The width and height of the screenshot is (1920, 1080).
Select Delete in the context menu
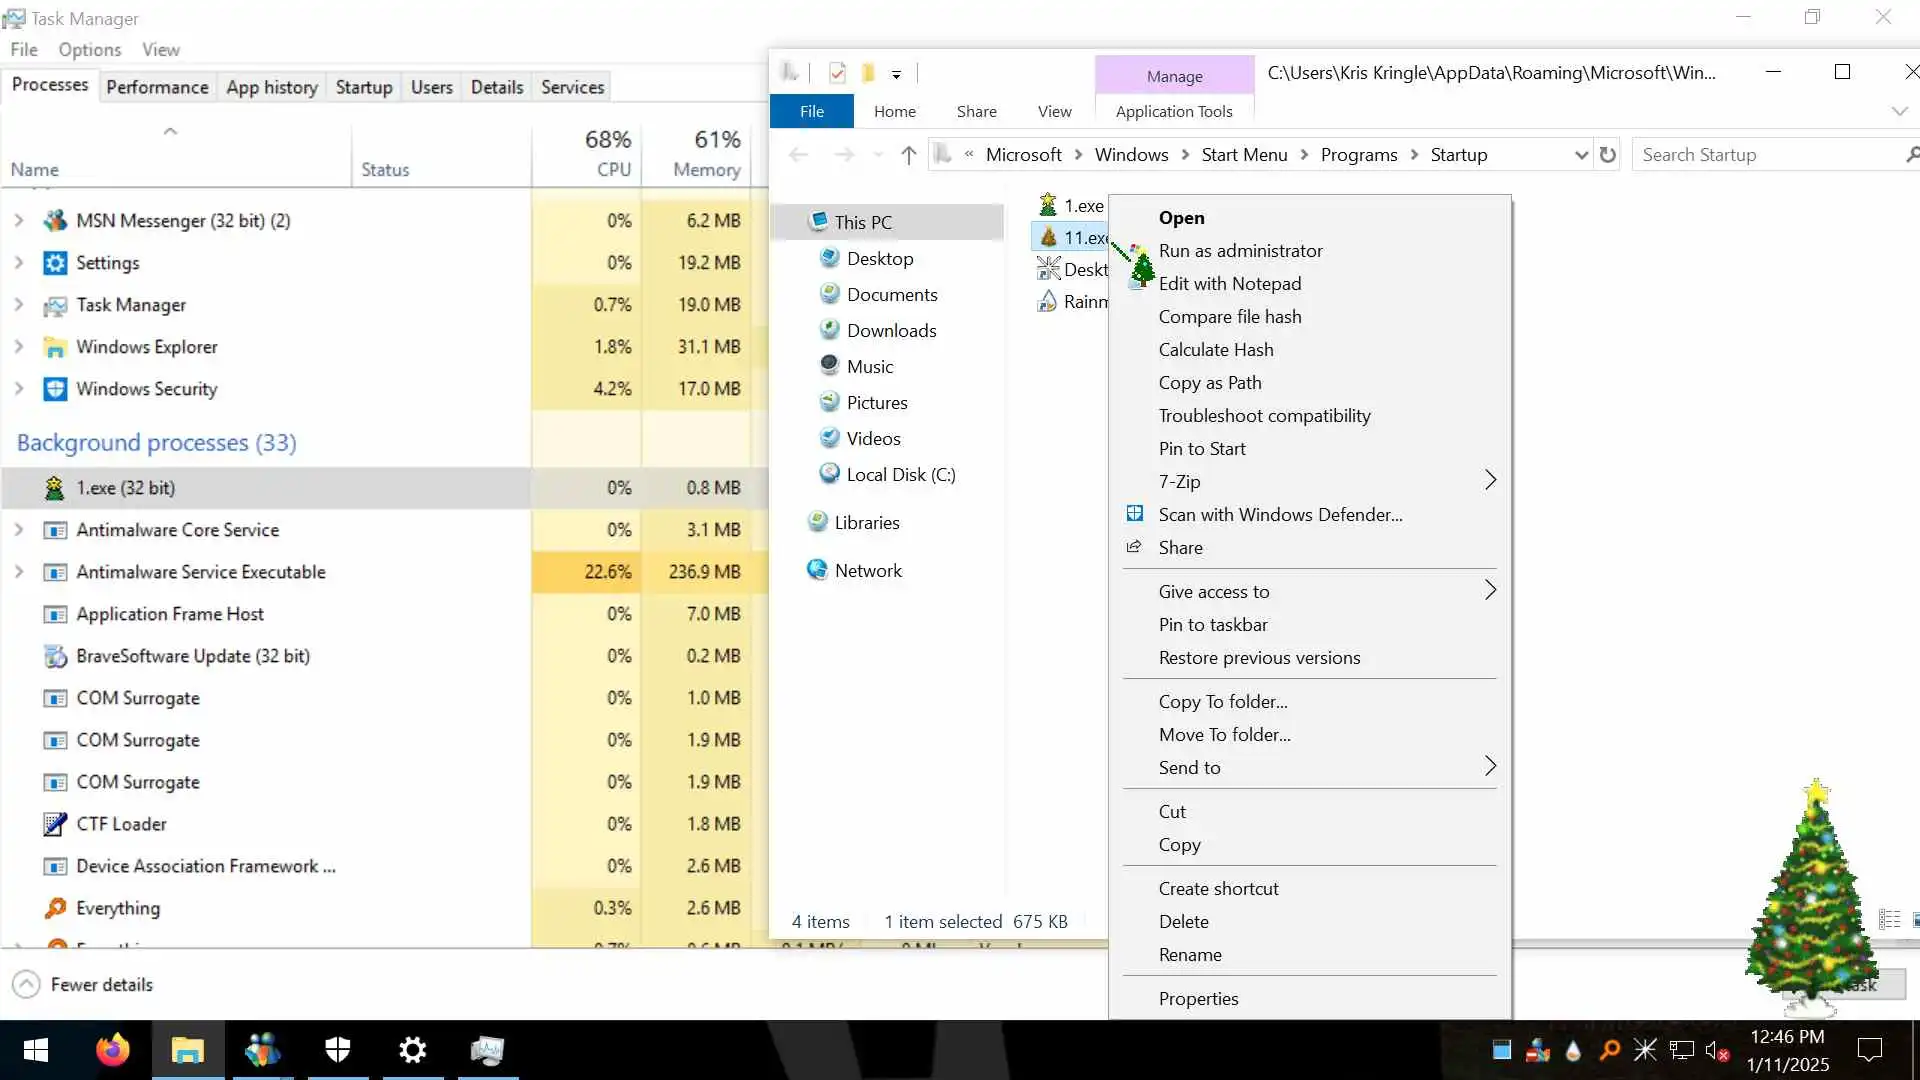(x=1183, y=922)
